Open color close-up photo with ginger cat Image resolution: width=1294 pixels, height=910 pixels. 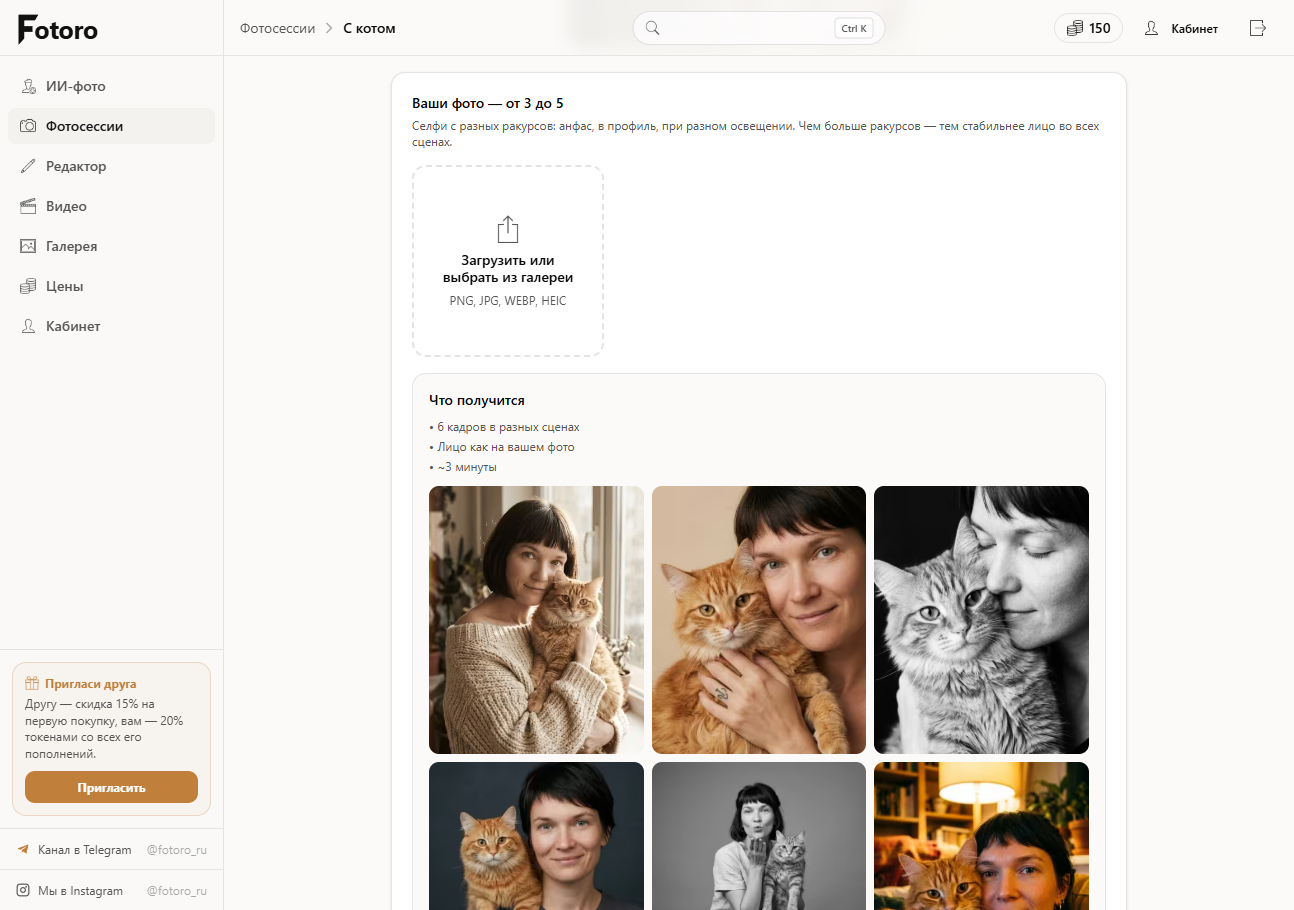coord(759,620)
